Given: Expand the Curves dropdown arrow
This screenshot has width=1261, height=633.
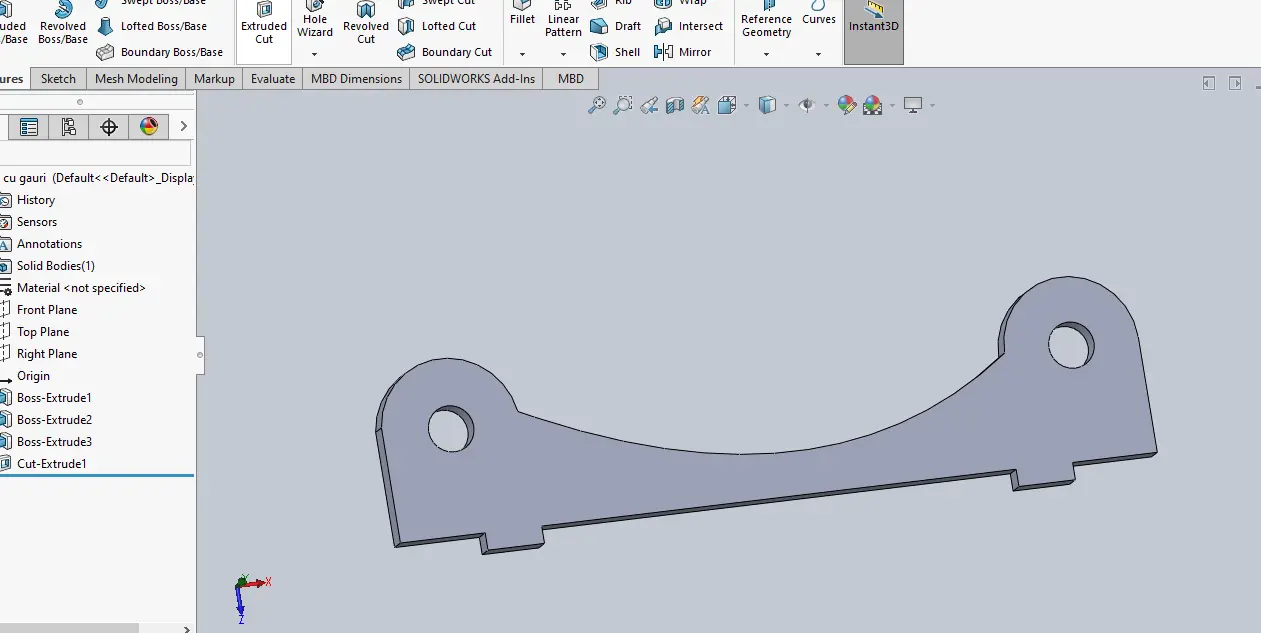Looking at the screenshot, I should coord(819,54).
